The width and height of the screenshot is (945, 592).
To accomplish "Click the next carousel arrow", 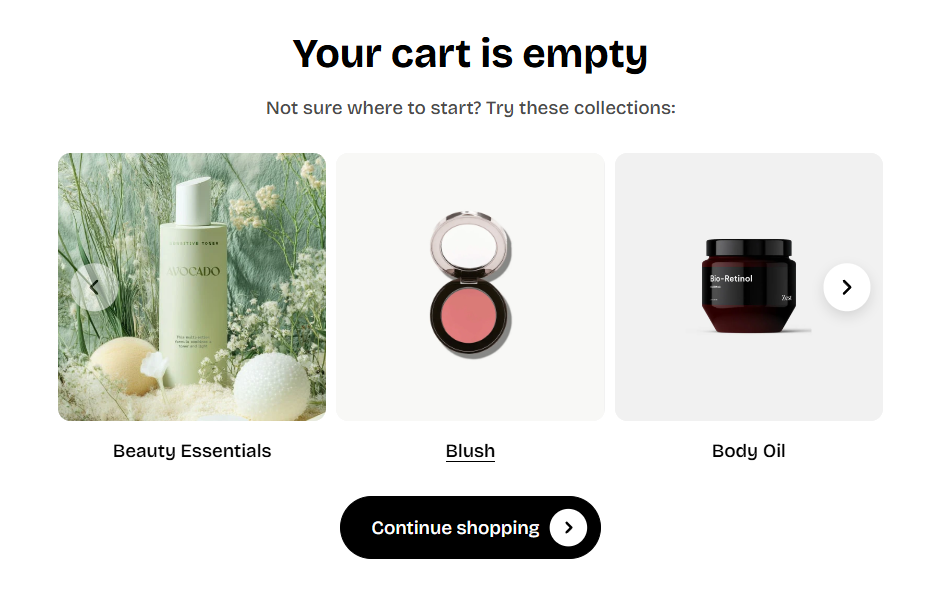I will 847,287.
